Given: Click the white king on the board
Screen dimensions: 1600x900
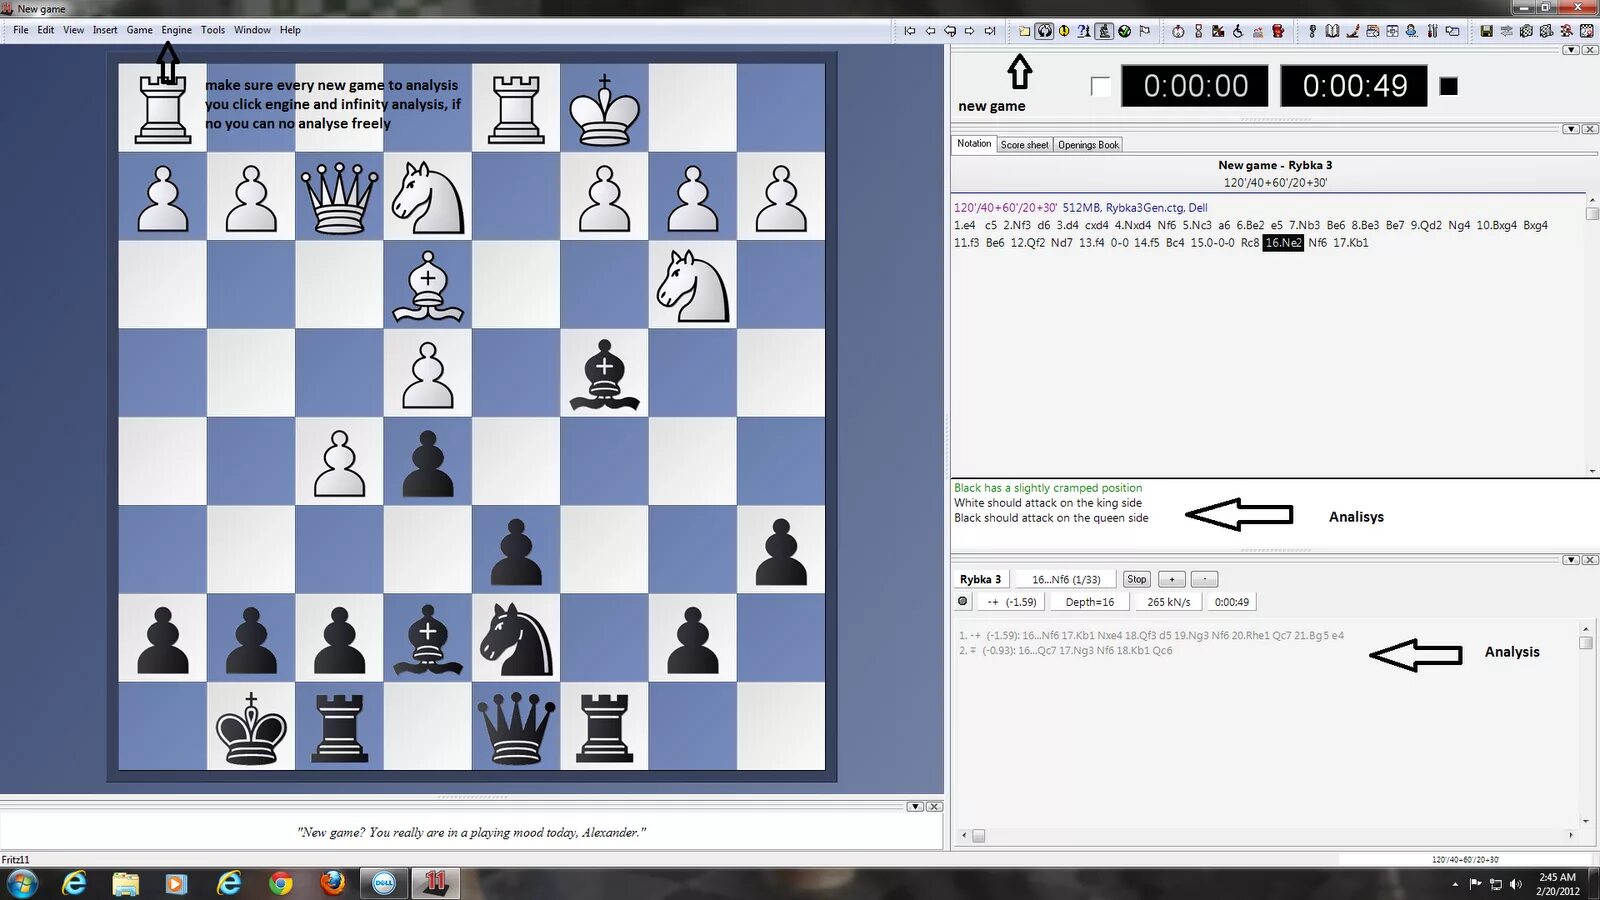Looking at the screenshot, I should coord(604,108).
